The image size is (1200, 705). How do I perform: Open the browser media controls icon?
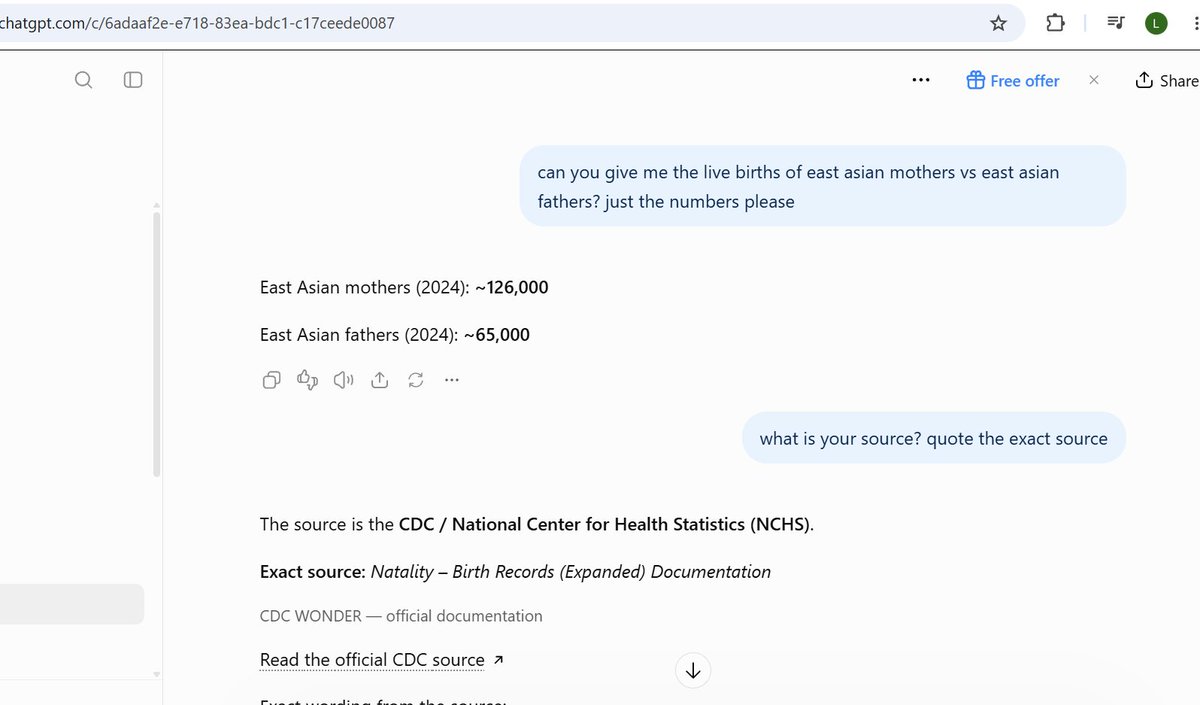tap(1117, 23)
